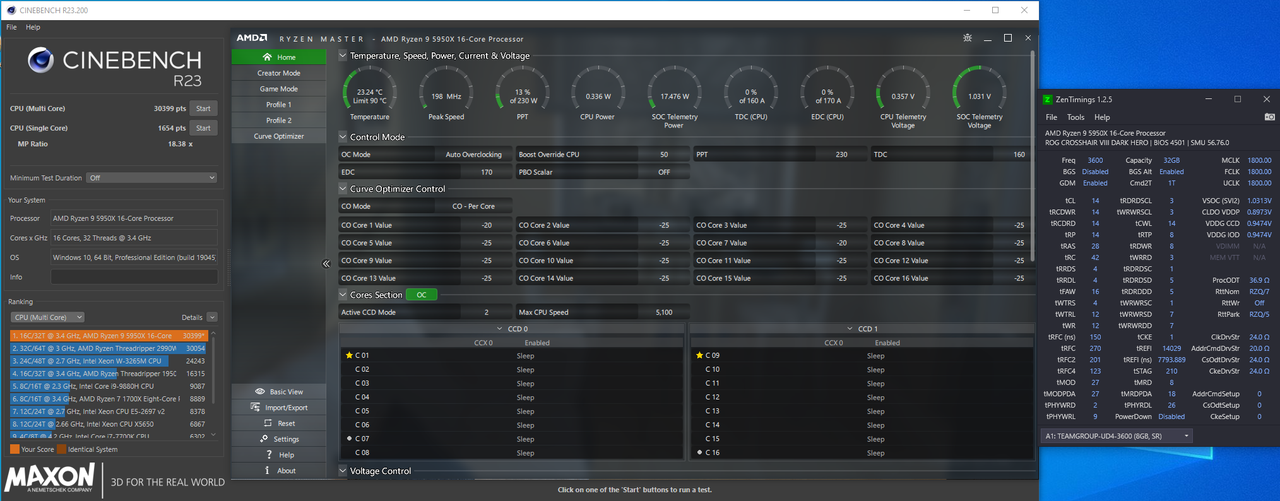Click Reset in Ryzen Master sidebar
Screen dimensions: 1280x501
coord(278,423)
